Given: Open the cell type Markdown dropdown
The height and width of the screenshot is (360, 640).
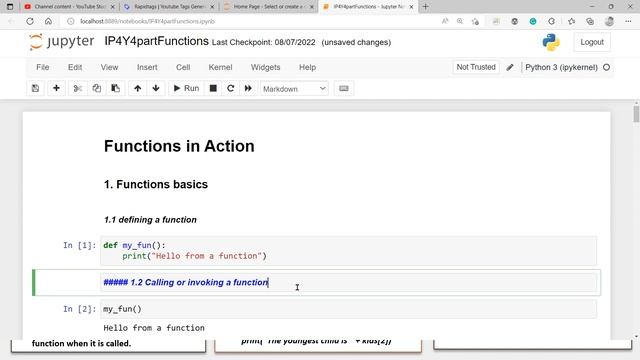Looking at the screenshot, I should (294, 89).
